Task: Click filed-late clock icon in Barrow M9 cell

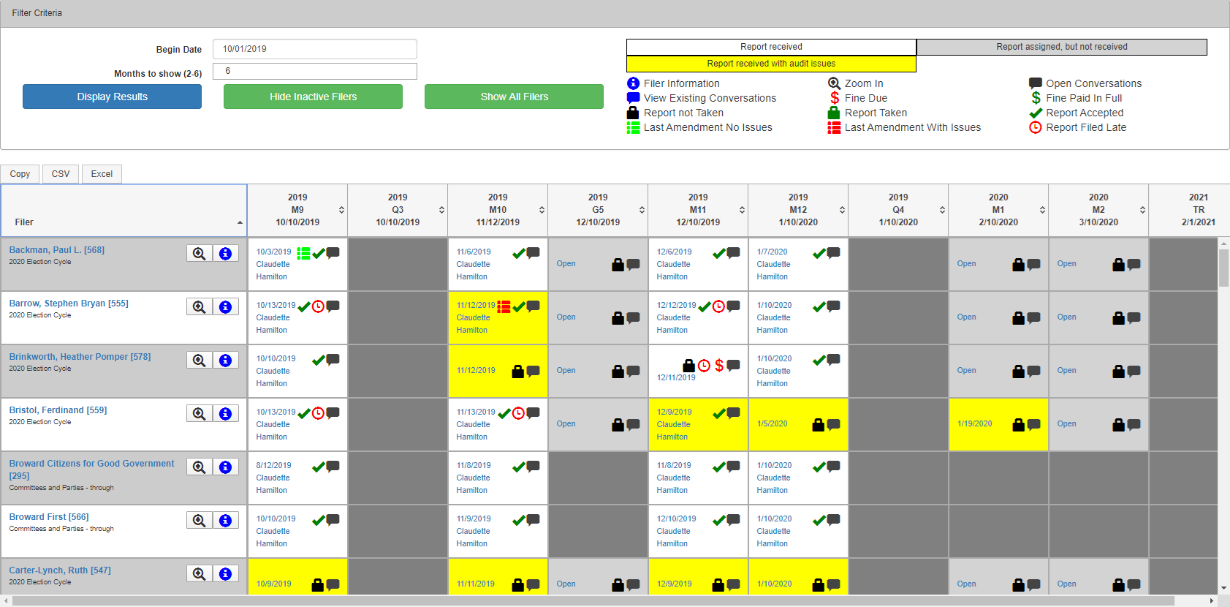Action: 318,306
